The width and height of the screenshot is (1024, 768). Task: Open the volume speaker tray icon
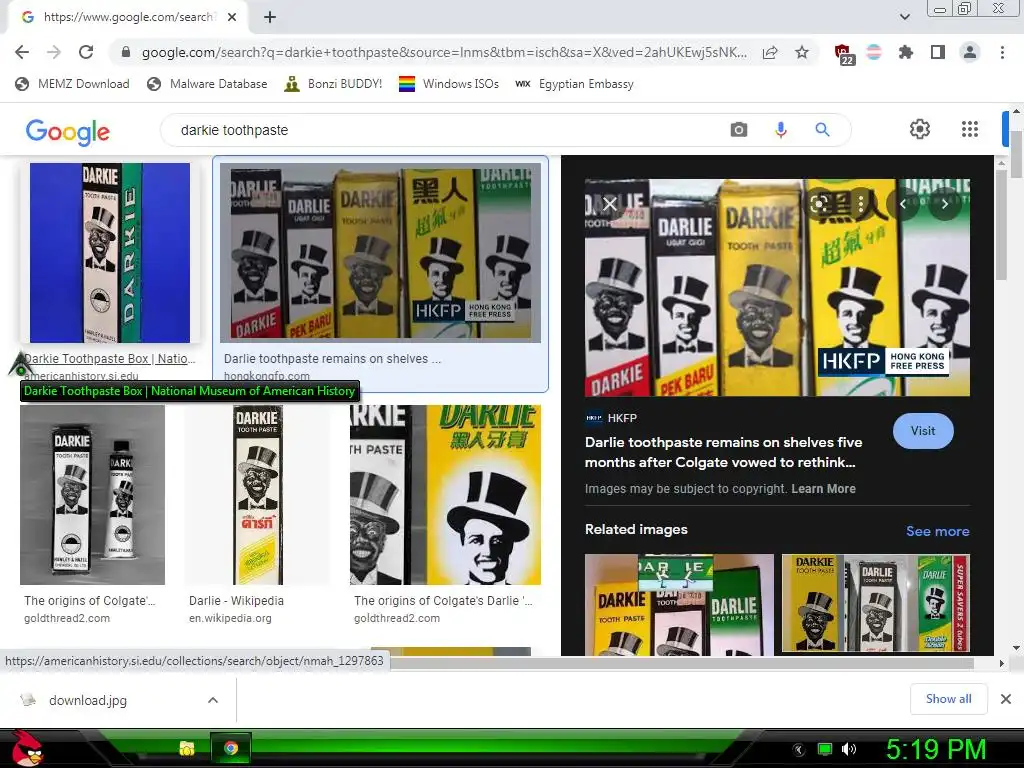[x=848, y=749]
